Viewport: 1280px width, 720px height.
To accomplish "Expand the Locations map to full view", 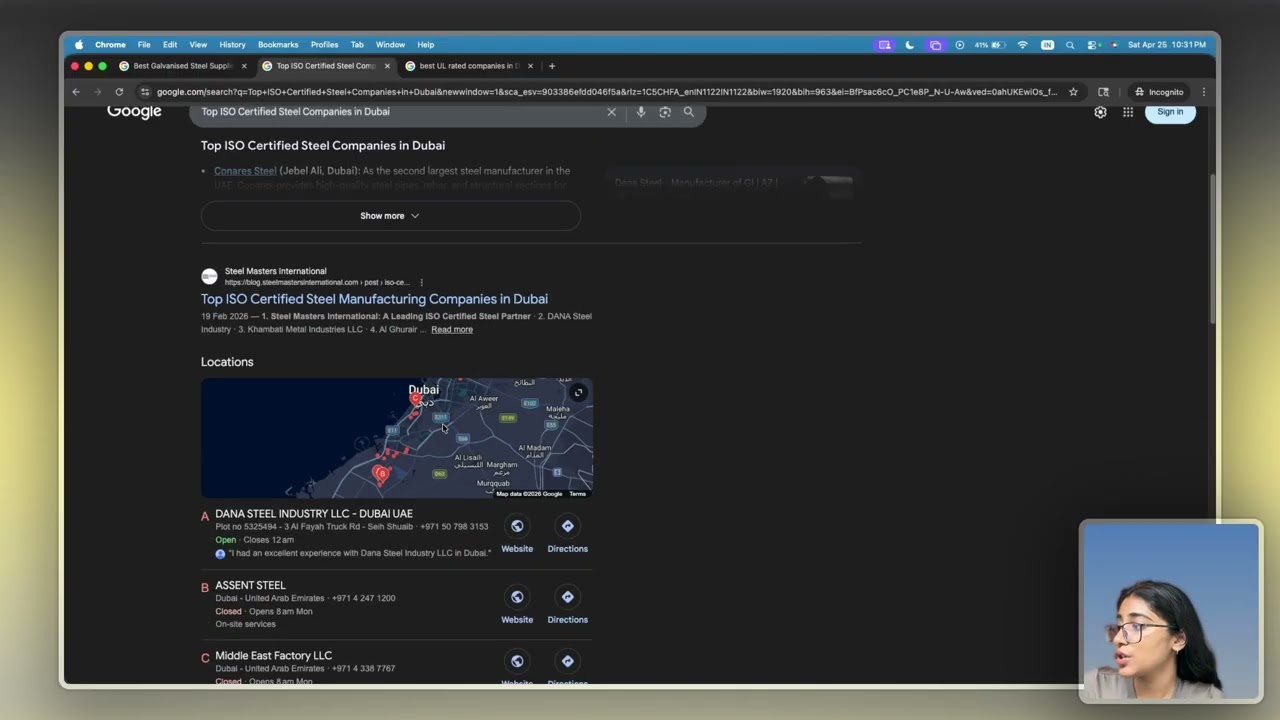I will (578, 393).
